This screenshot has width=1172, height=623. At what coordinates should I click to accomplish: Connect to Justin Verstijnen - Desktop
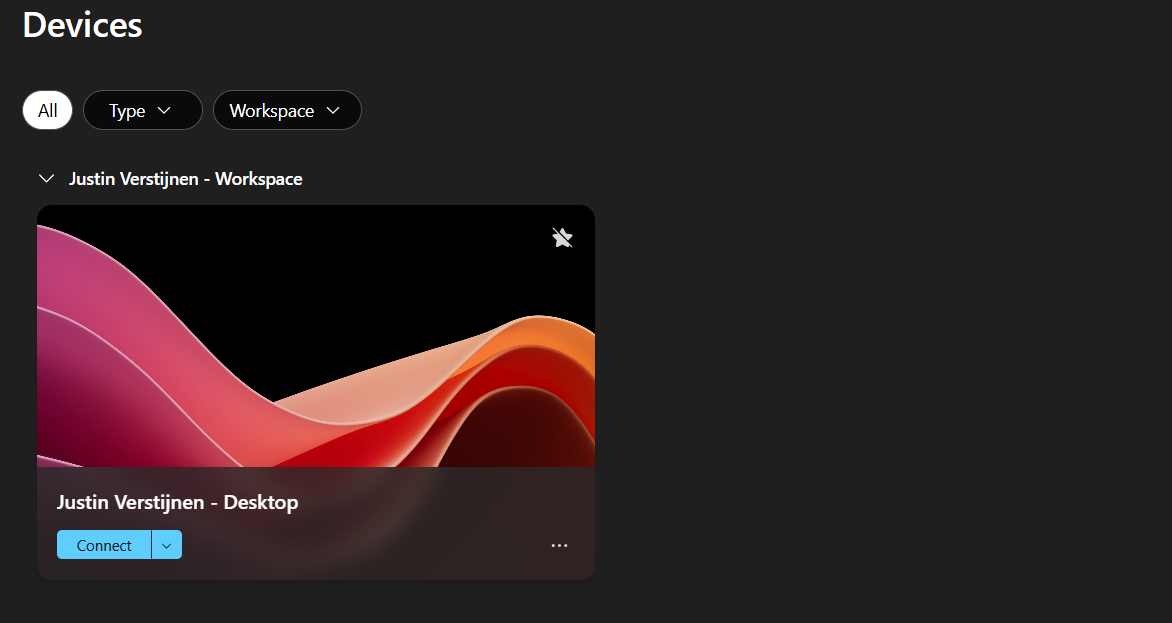tap(104, 545)
